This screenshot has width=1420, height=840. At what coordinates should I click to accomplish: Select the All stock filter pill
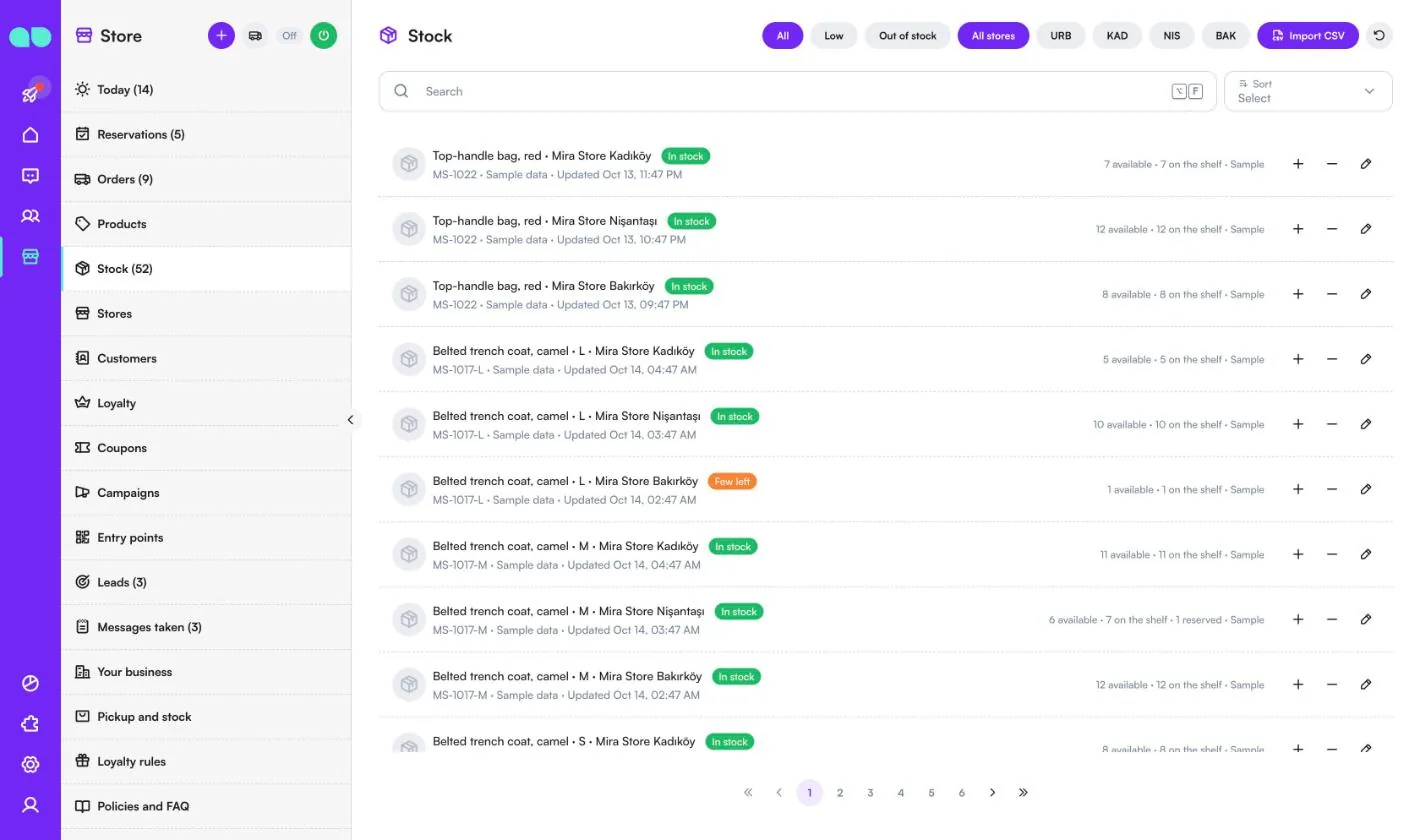(x=783, y=36)
